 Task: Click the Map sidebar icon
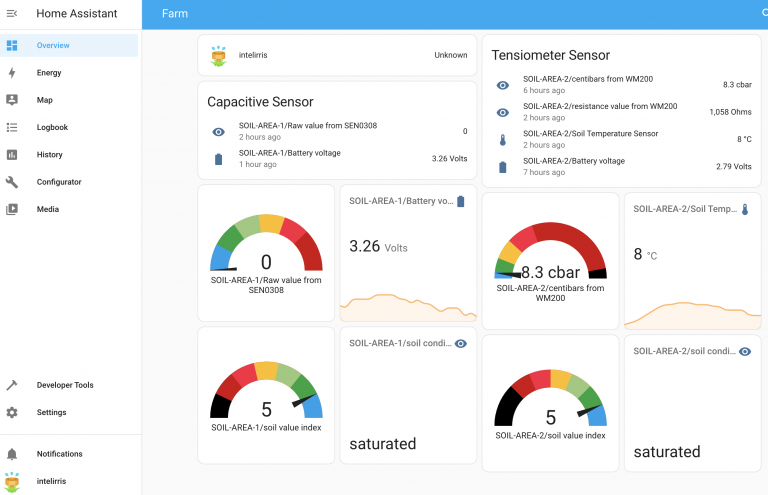pos(12,100)
